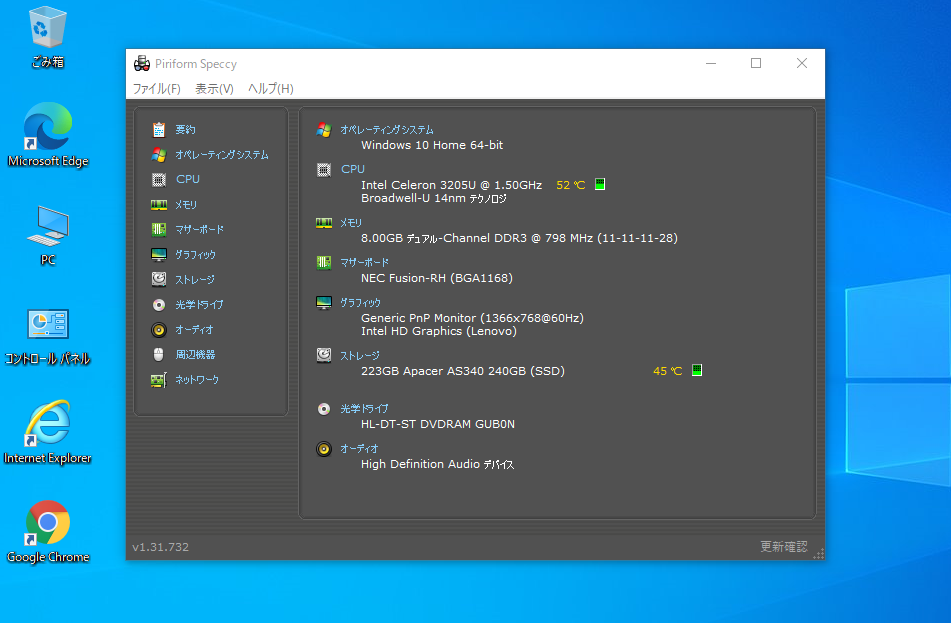Click the optical drive disc icon in summary
Image resolution: width=951 pixels, height=623 pixels.
324,409
